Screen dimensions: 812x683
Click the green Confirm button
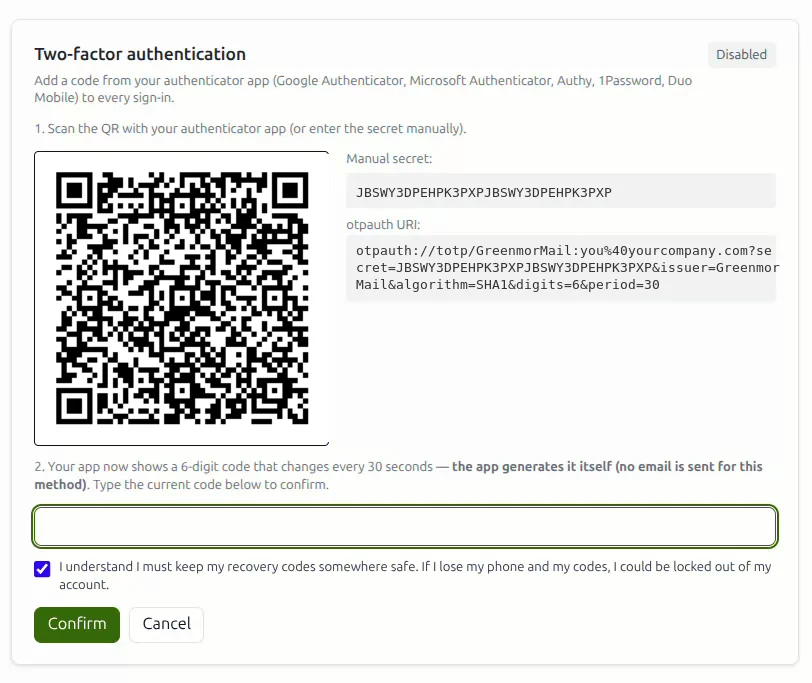pyautogui.click(x=77, y=624)
